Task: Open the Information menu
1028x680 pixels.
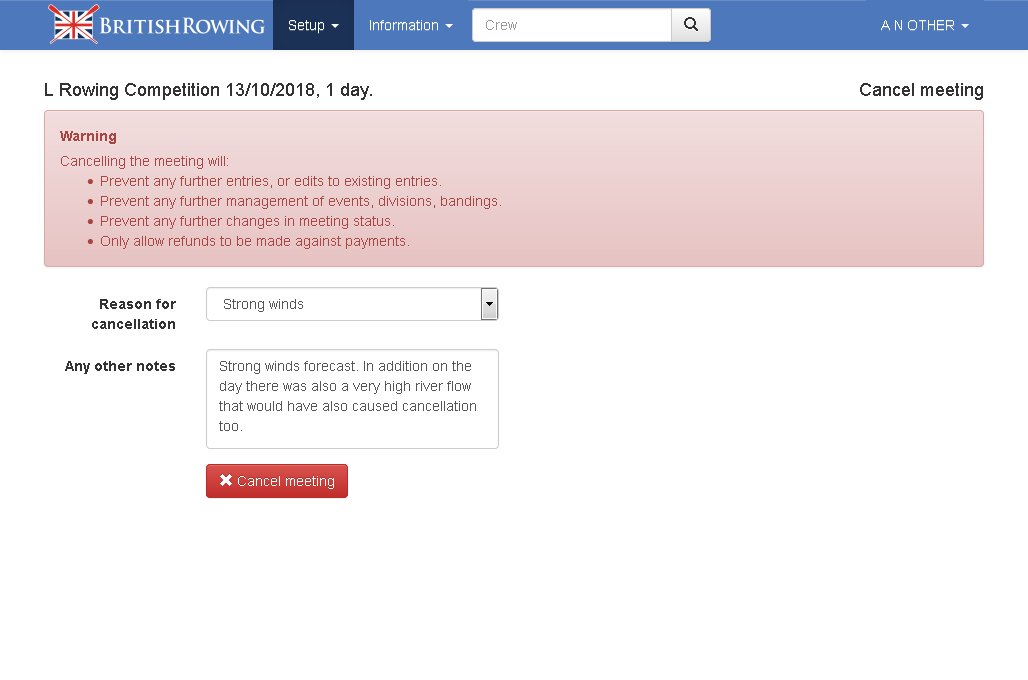Action: [410, 25]
